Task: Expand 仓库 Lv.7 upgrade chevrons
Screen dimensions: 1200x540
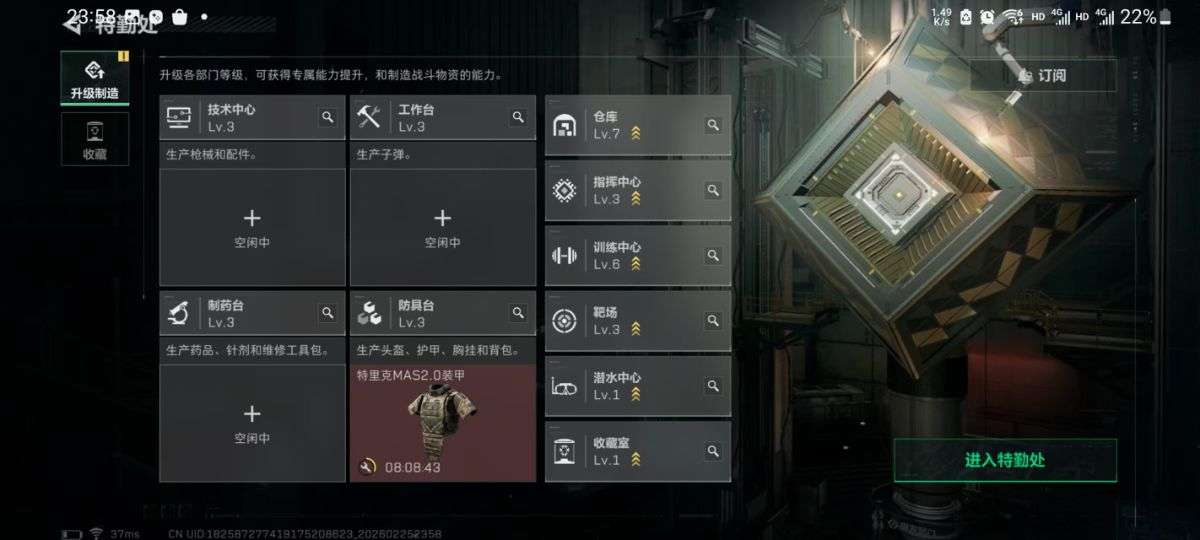Action: tap(635, 134)
